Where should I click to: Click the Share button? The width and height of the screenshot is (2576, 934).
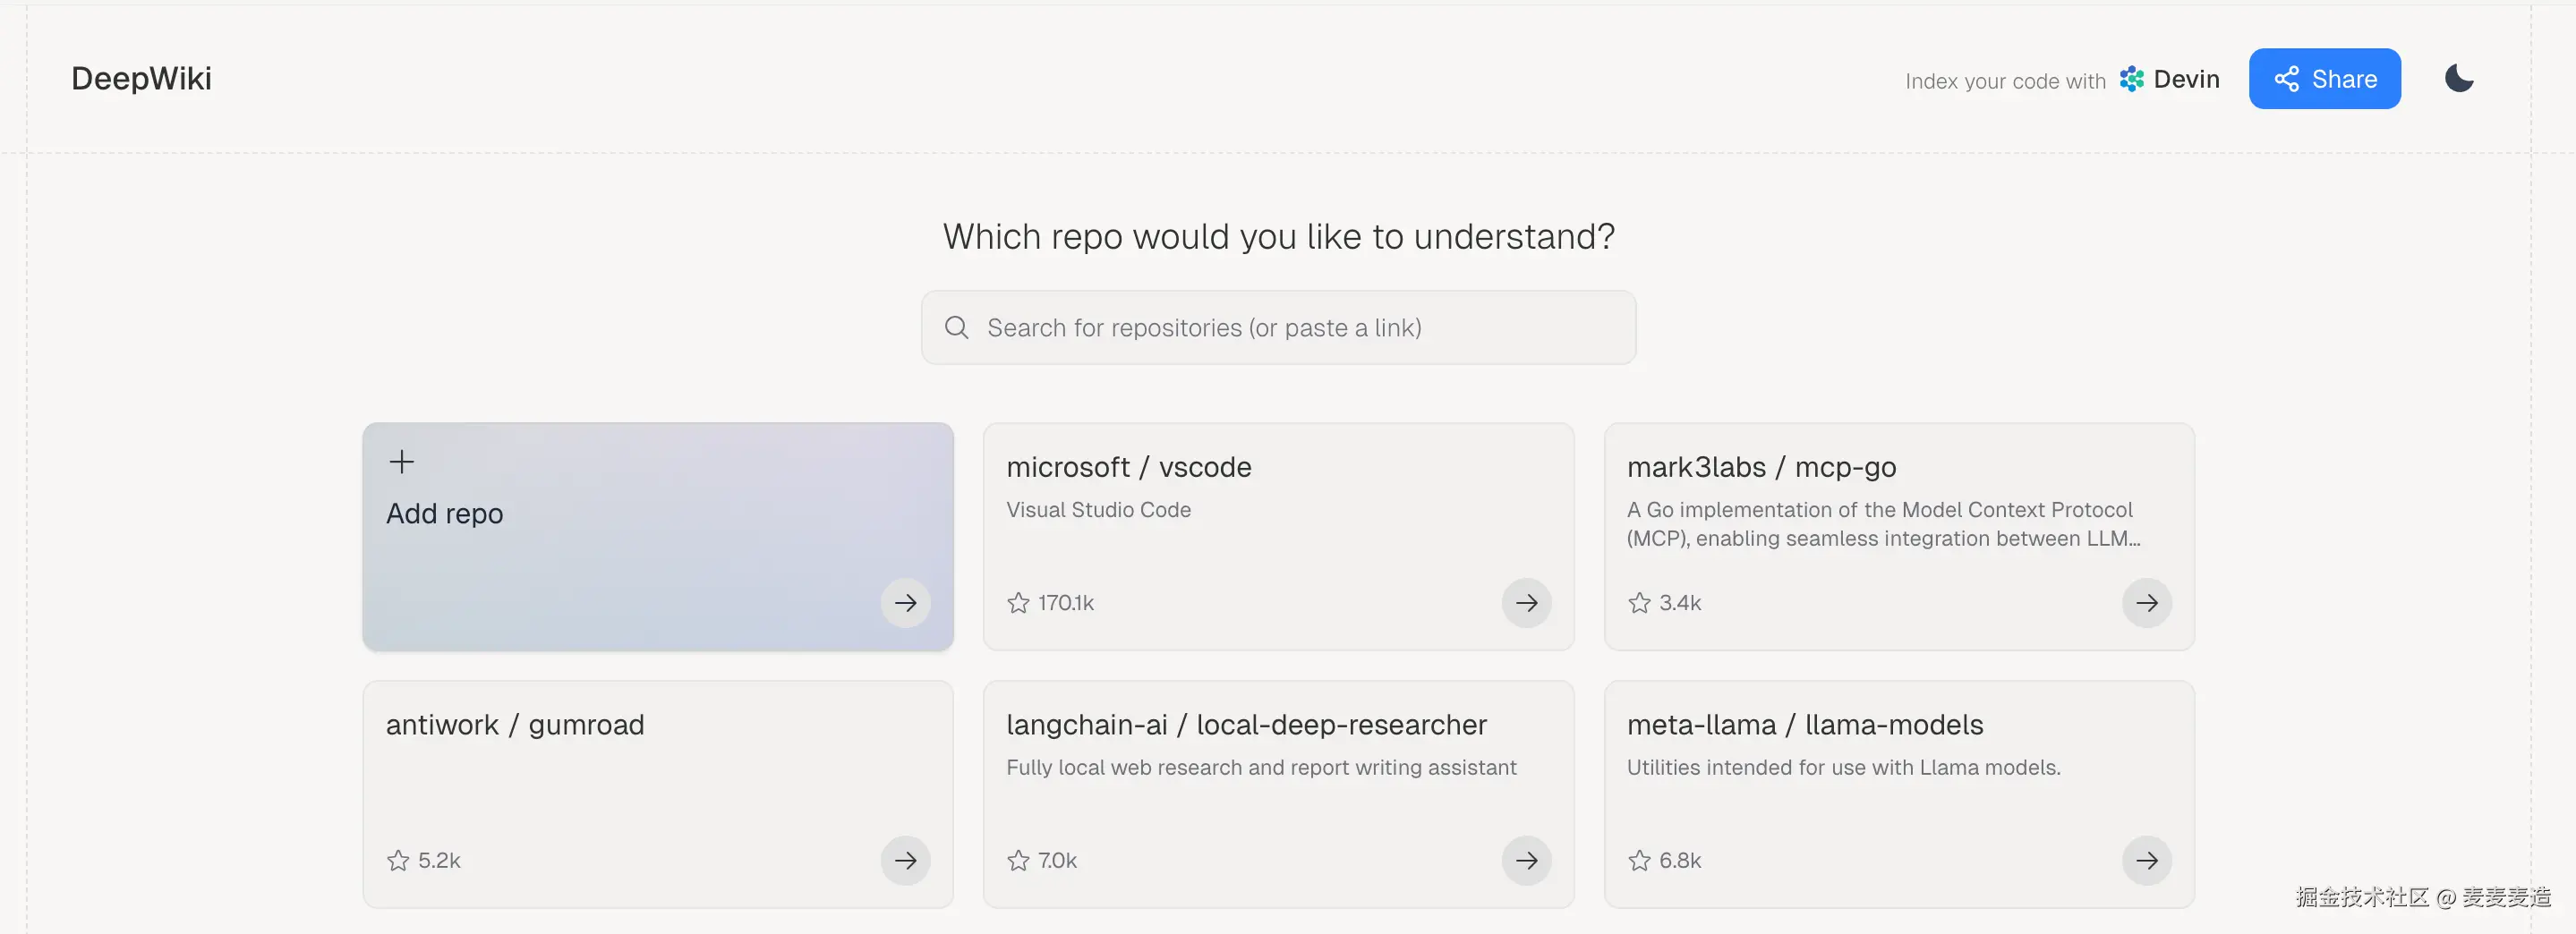click(x=2324, y=79)
